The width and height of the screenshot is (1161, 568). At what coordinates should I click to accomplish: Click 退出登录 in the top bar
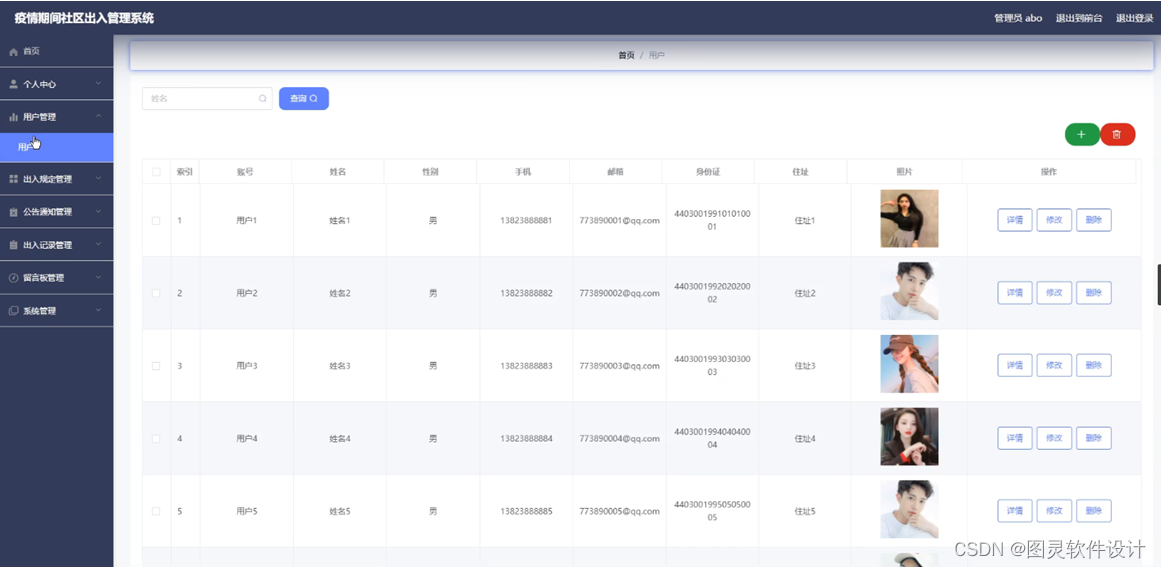[1134, 19]
